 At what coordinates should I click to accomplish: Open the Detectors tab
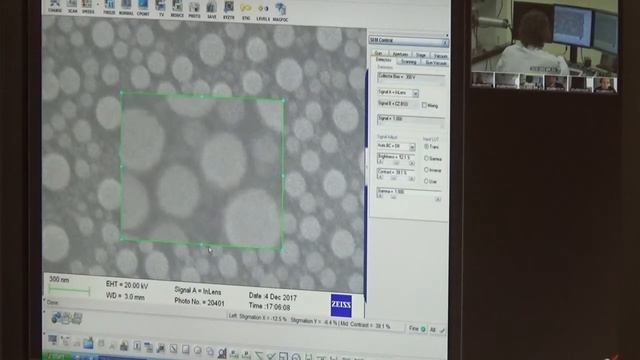point(383,60)
